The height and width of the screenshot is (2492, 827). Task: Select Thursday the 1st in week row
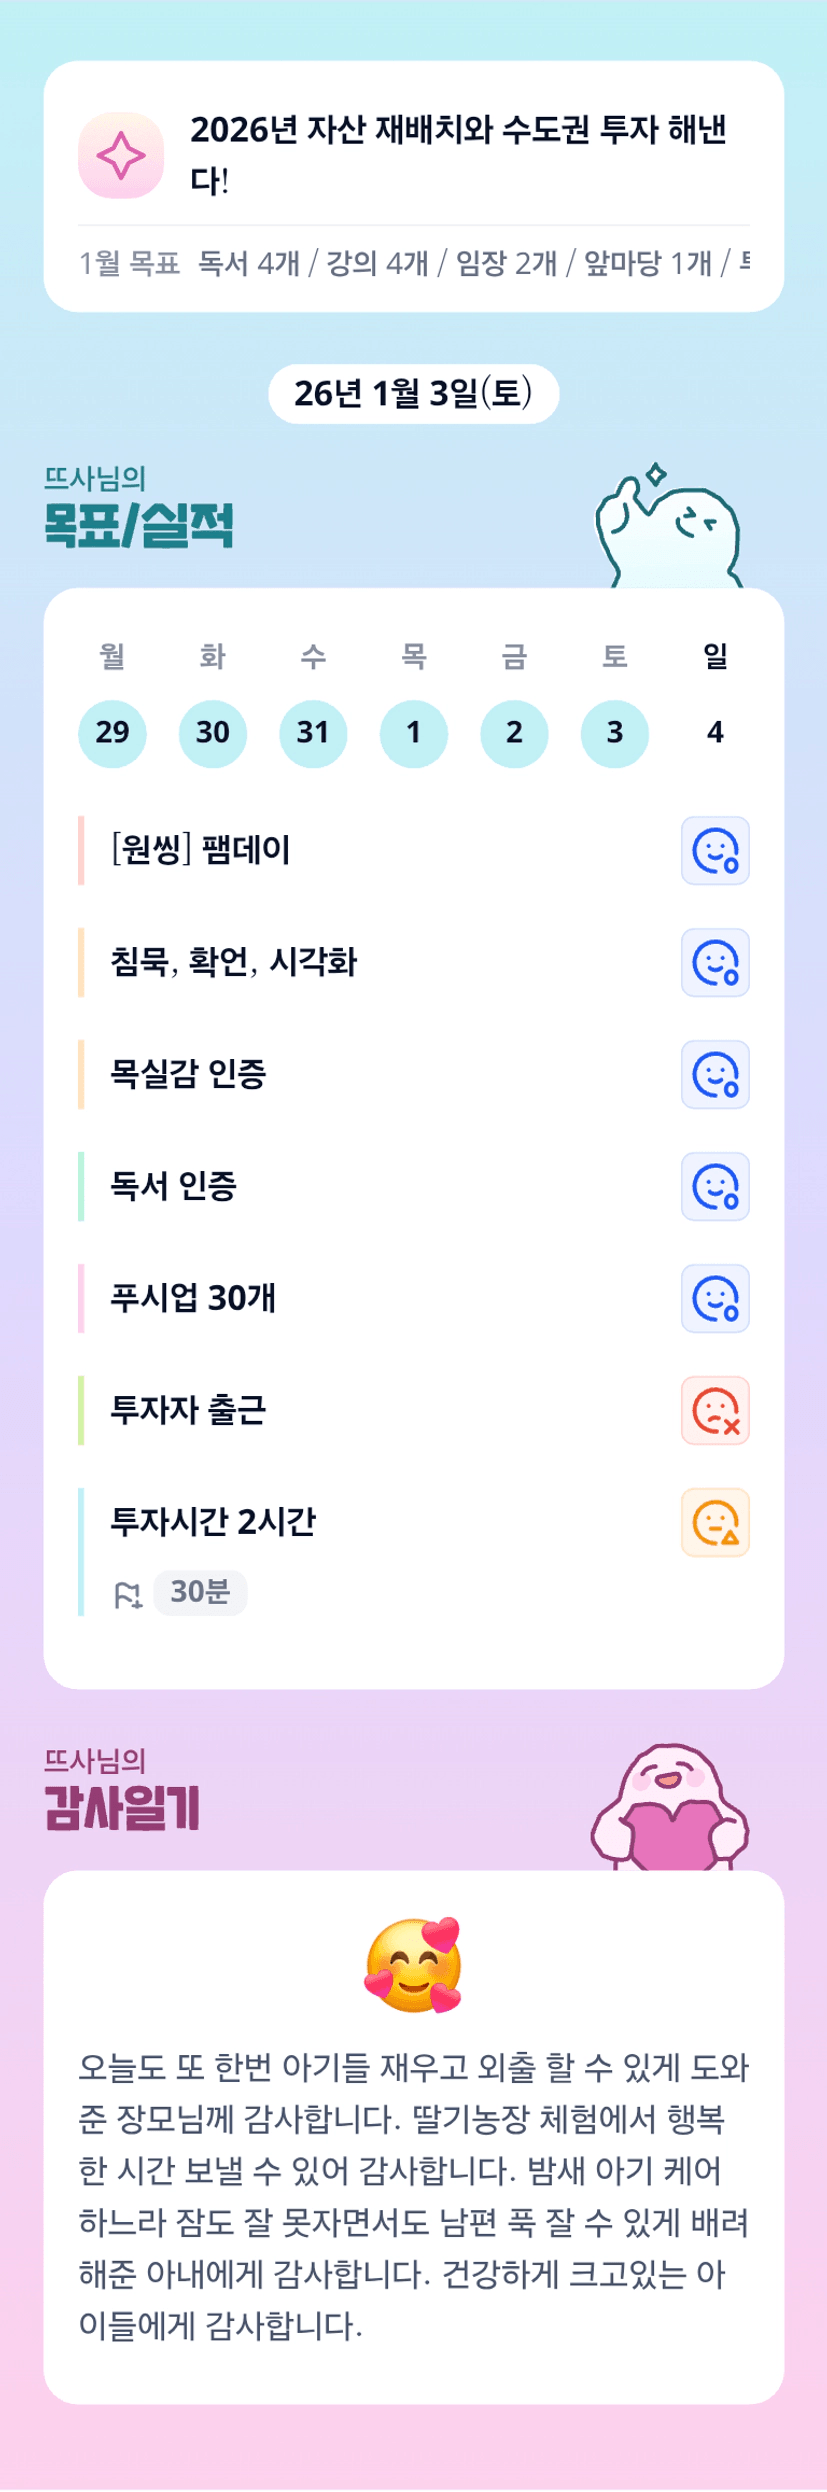pos(414,733)
